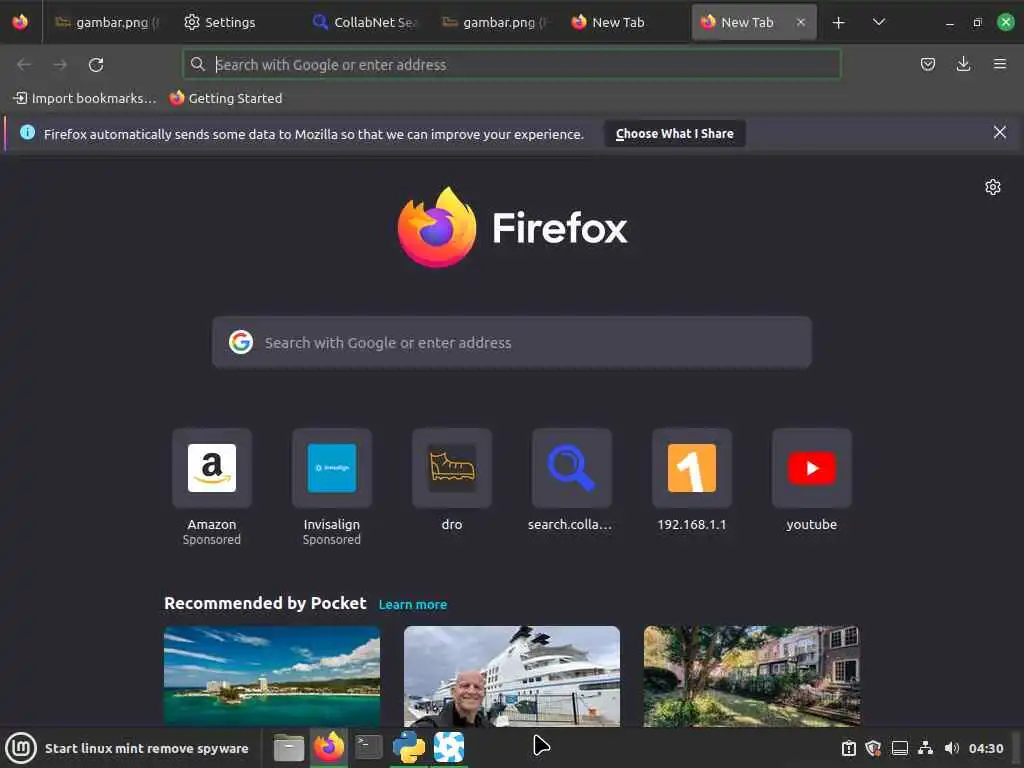This screenshot has height=768, width=1024.
Task: Reload the current page
Action: [x=96, y=65]
